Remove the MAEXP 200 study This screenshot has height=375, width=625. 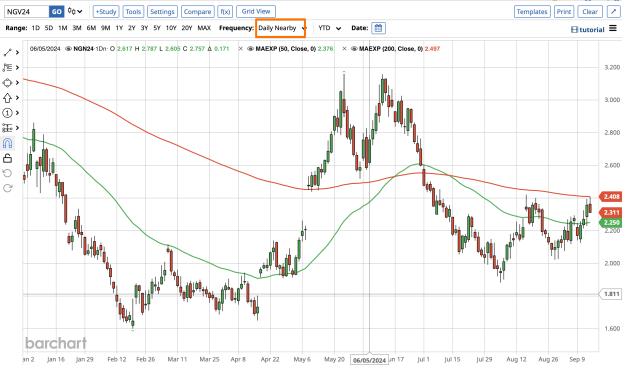pyautogui.click(x=344, y=49)
